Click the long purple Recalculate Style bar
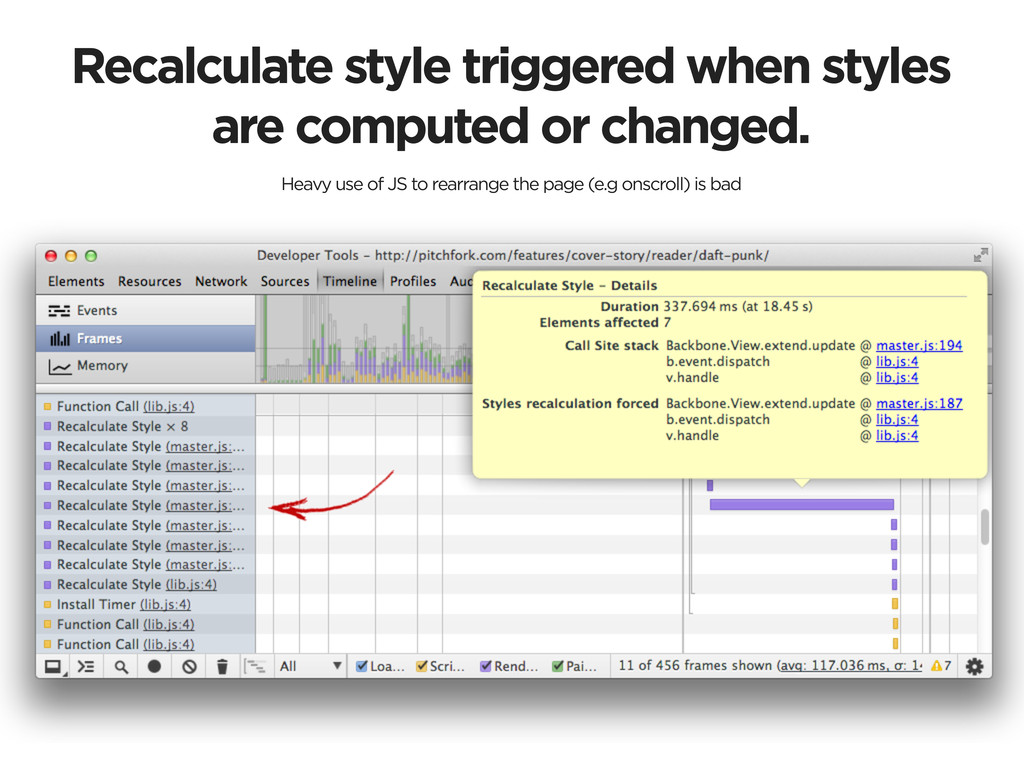This screenshot has height=768, width=1024. tap(801, 505)
